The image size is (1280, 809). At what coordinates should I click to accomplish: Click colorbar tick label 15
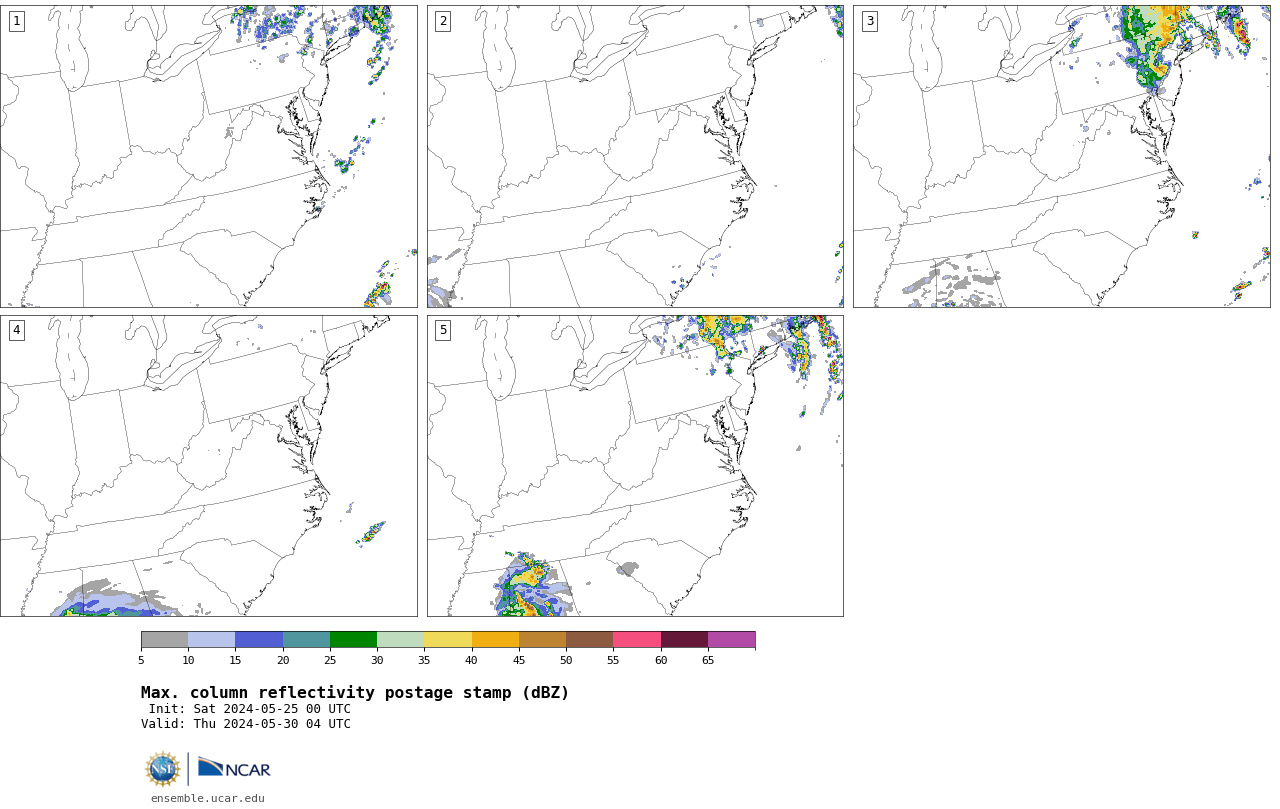pyautogui.click(x=235, y=660)
